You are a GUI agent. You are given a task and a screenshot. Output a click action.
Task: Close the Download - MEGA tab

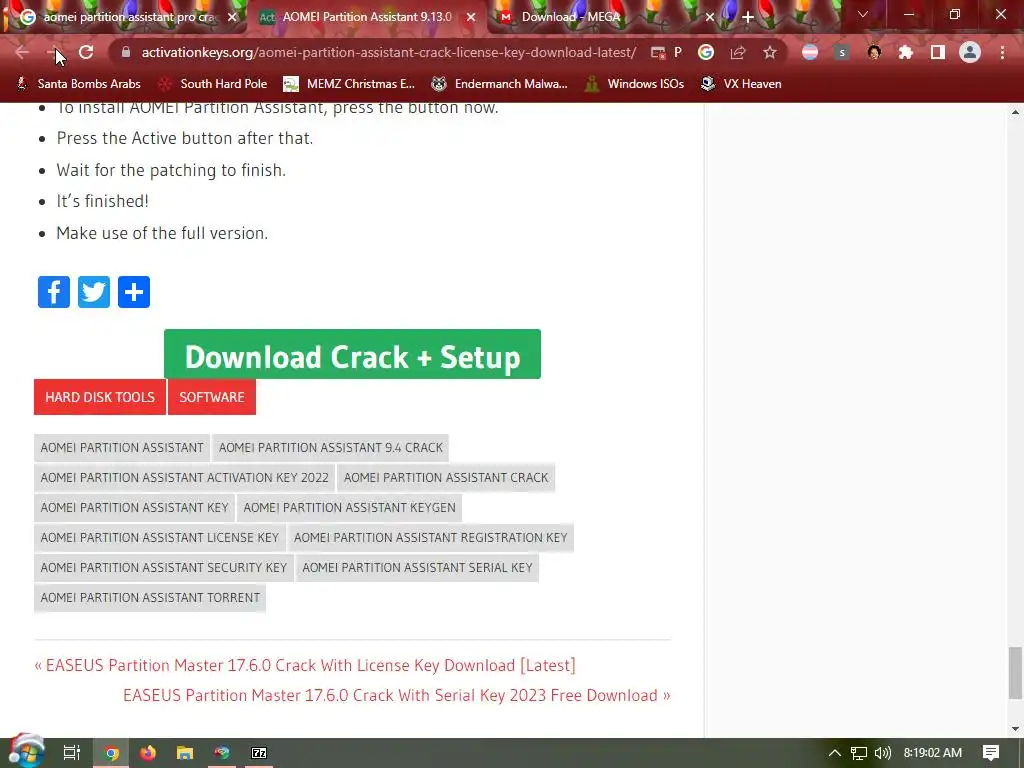pos(710,17)
